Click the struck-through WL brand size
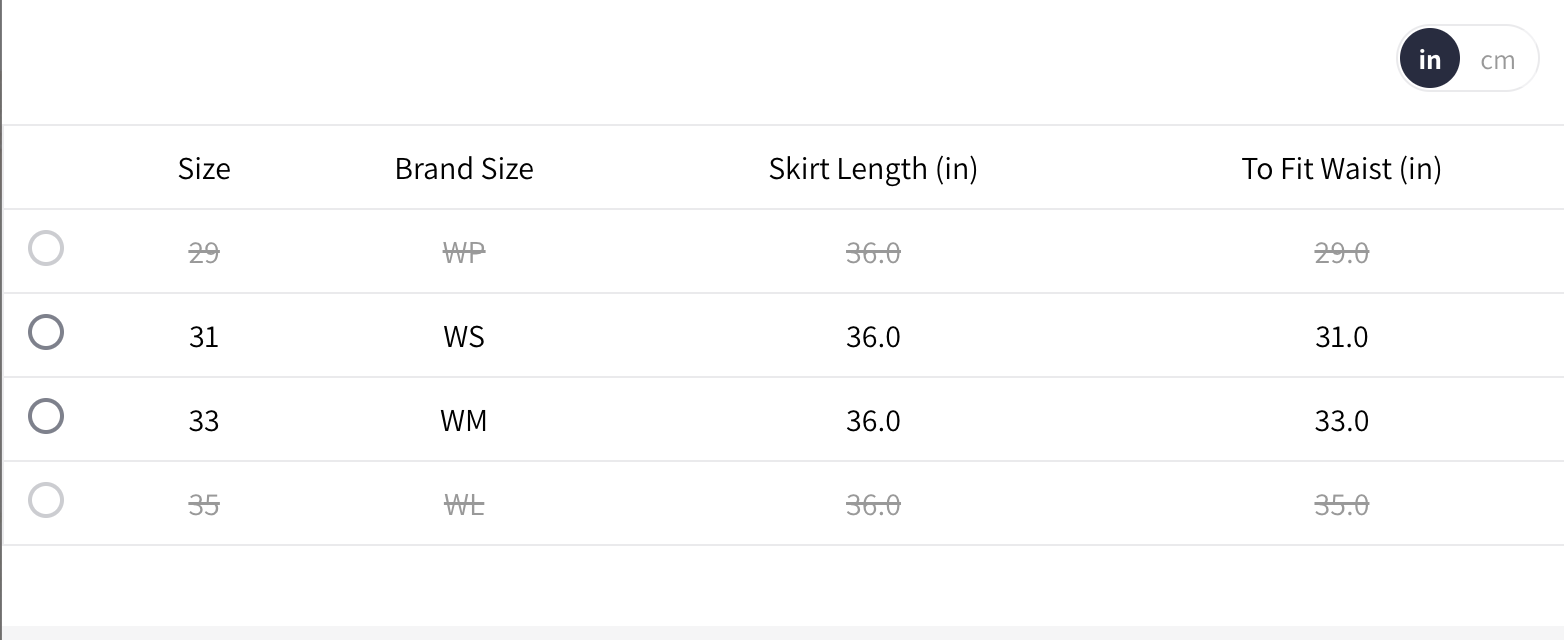1564x640 pixels. [464, 504]
